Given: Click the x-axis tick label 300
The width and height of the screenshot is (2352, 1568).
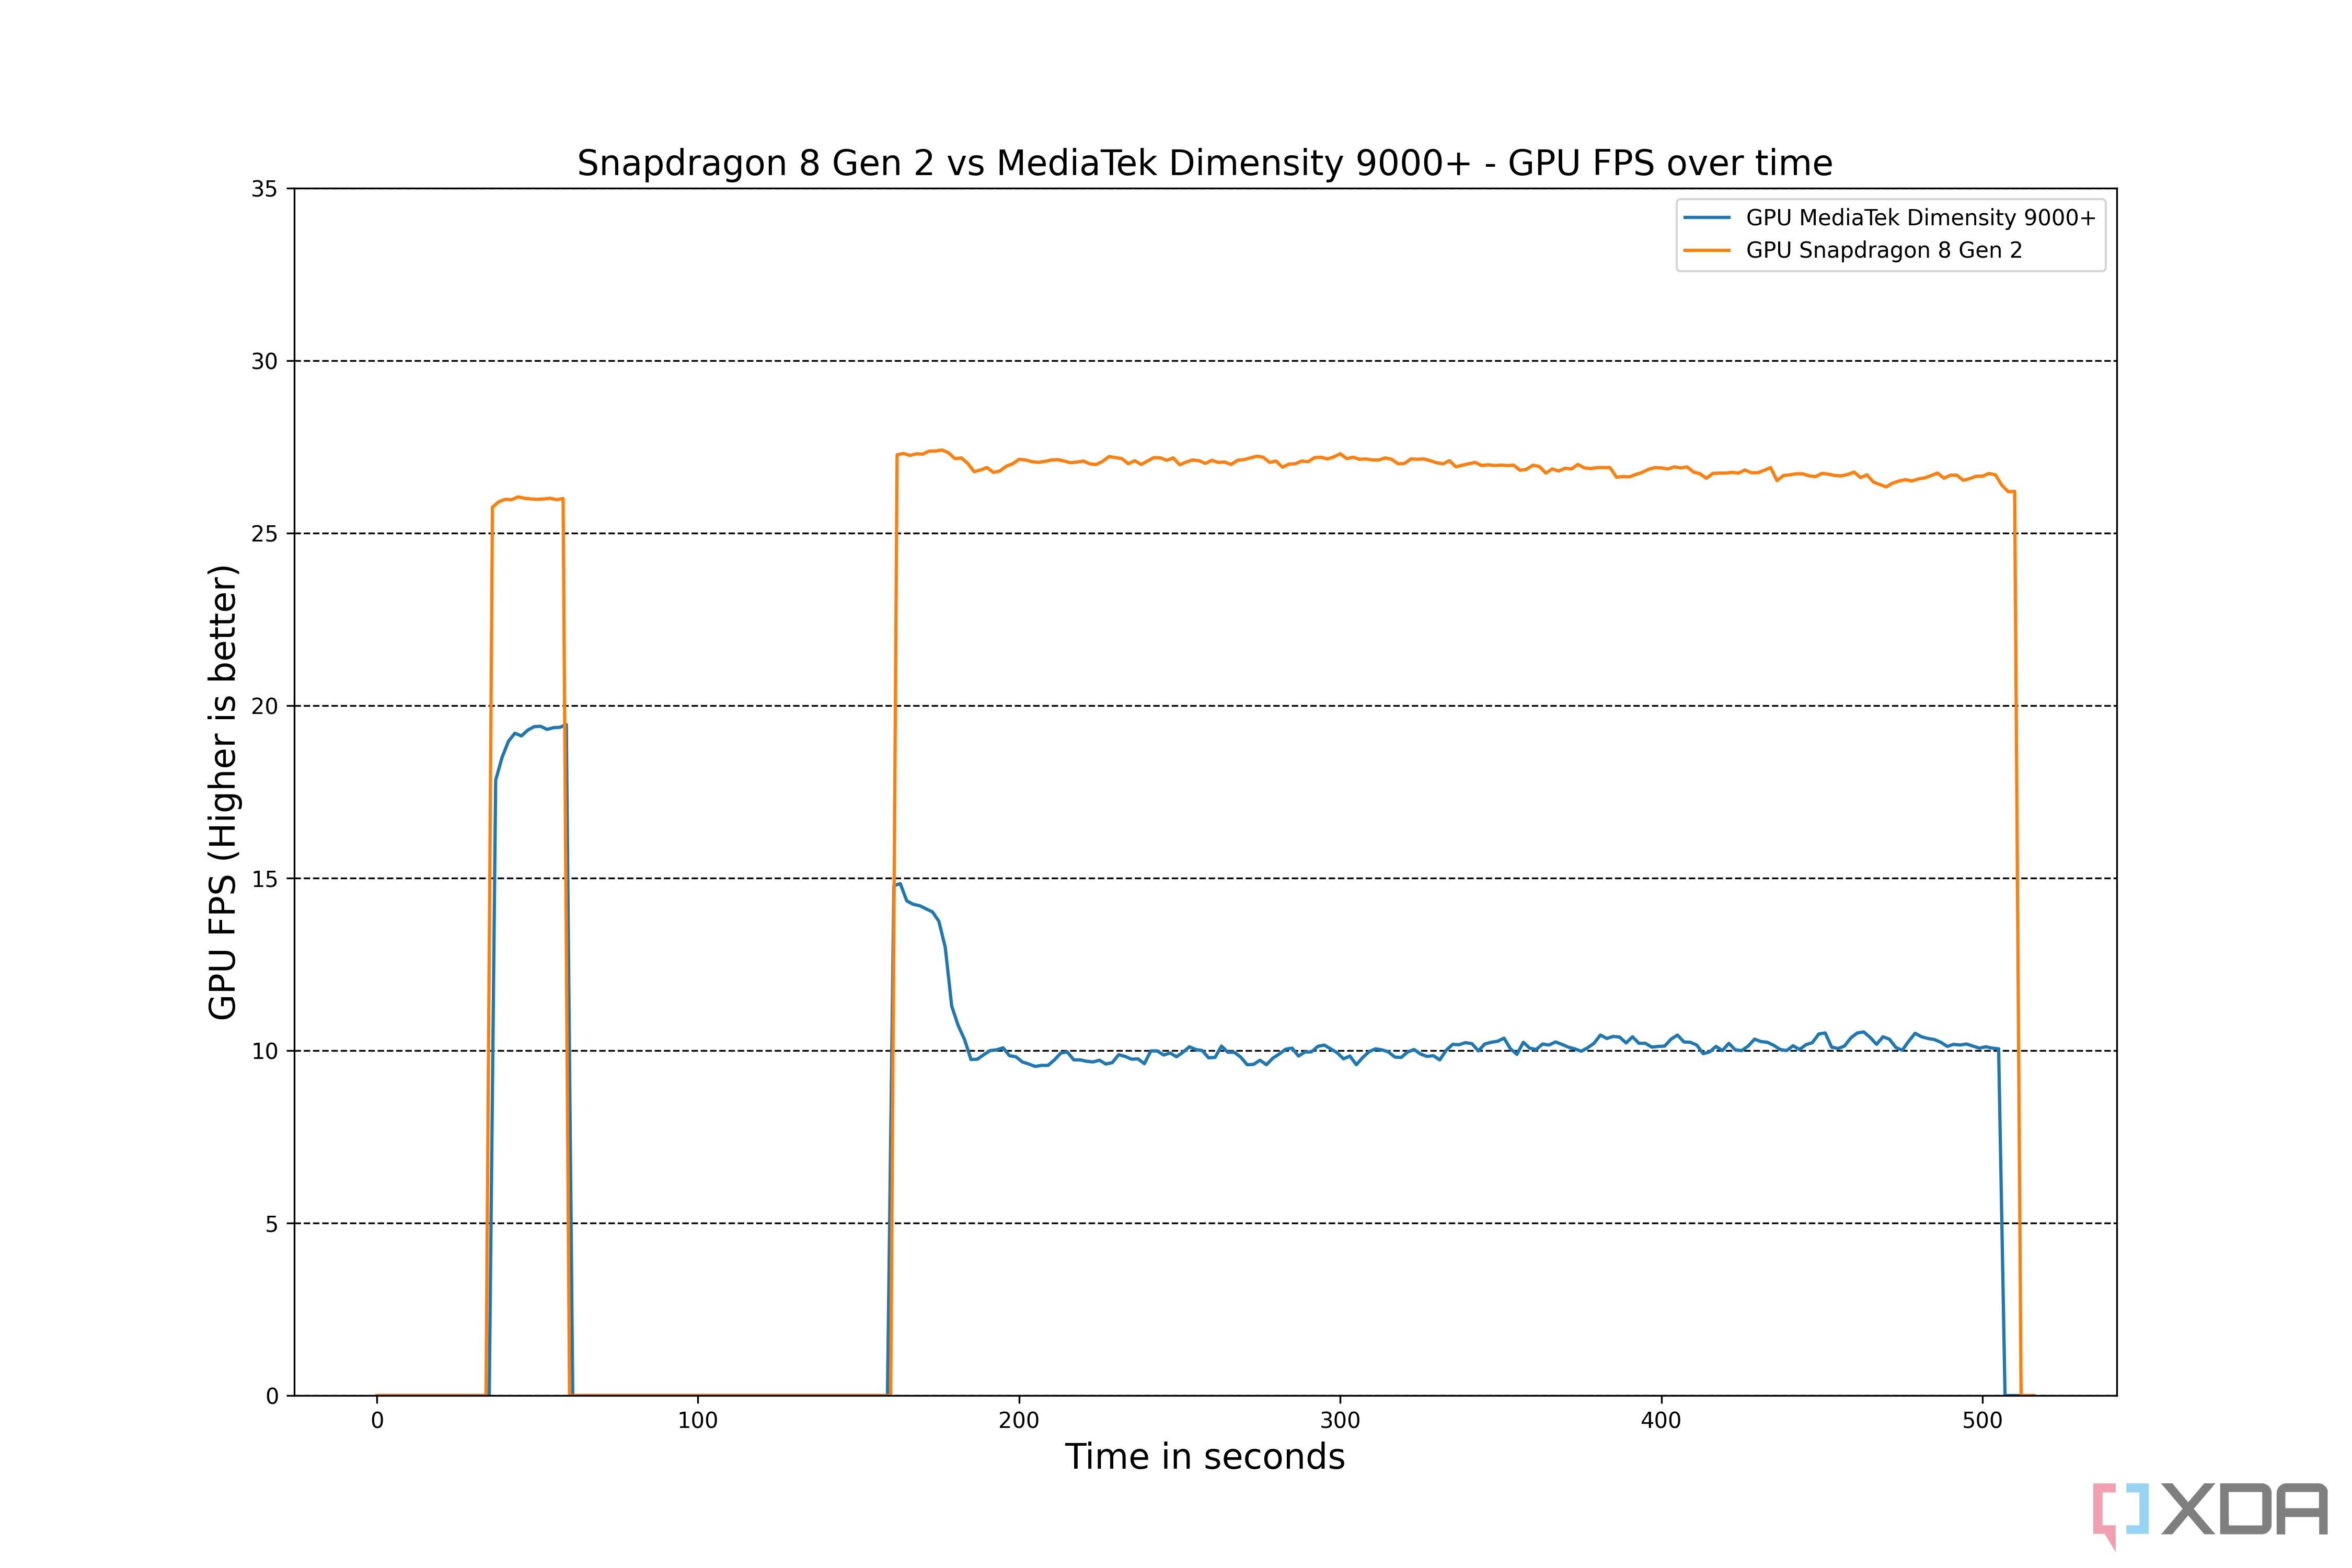Looking at the screenshot, I should pyautogui.click(x=1340, y=1421).
